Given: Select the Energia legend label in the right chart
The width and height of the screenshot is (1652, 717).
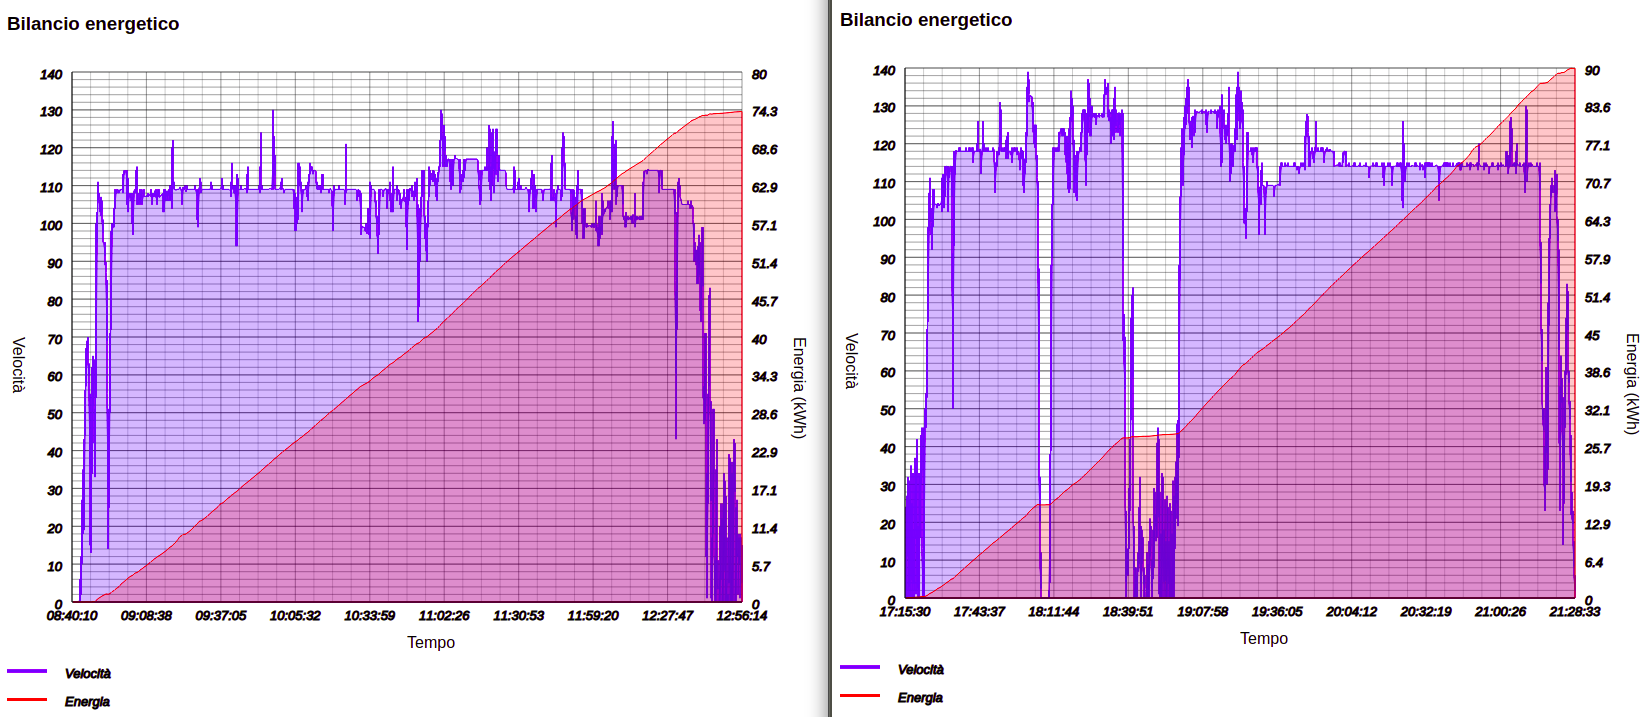Looking at the screenshot, I should 920,698.
